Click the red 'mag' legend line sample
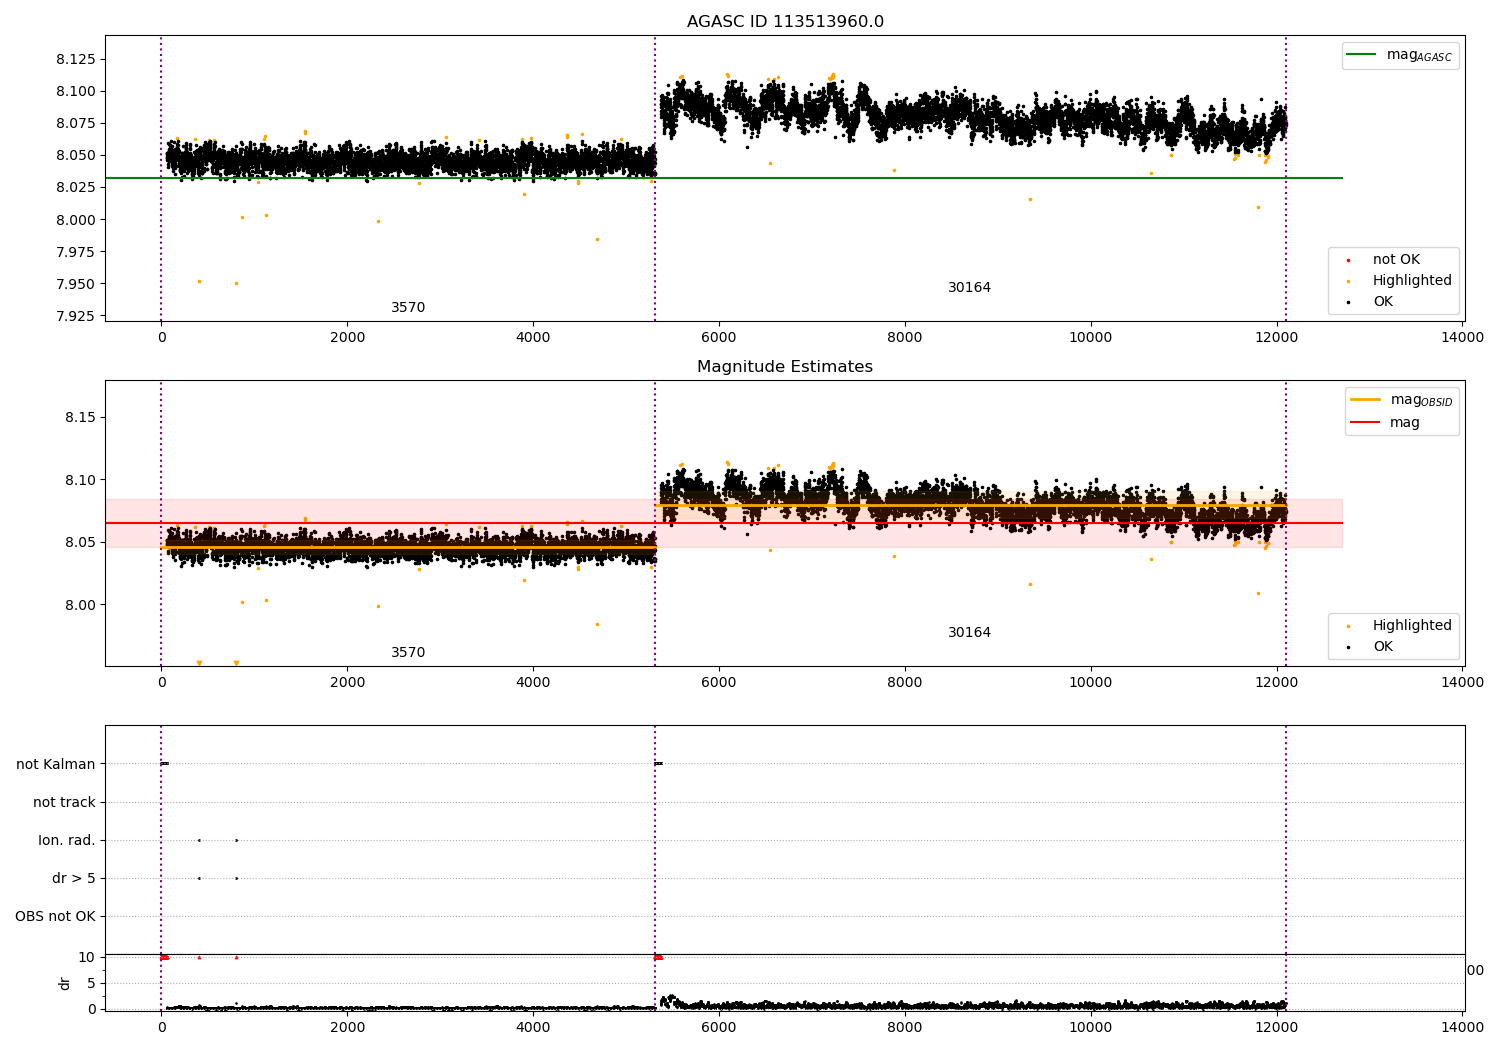The image size is (1500, 1050). 1365,423
